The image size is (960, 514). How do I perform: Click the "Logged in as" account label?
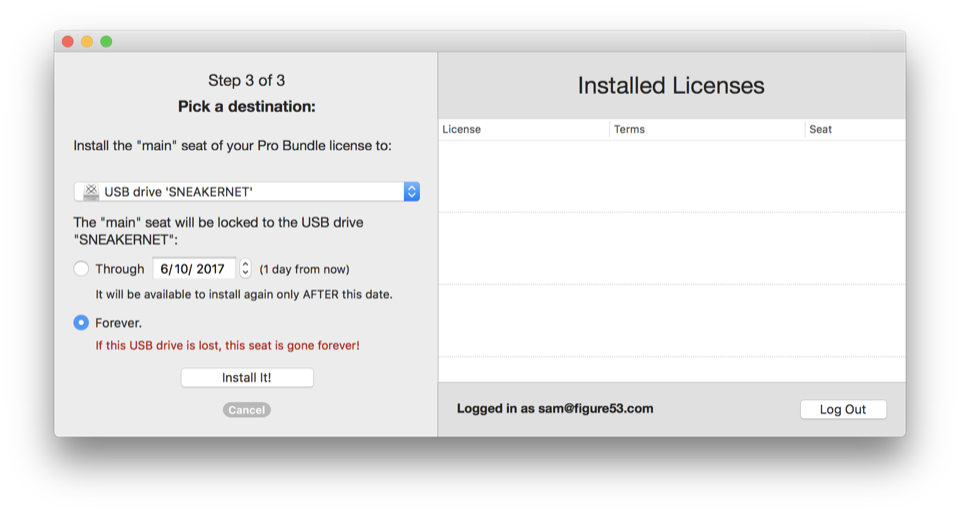pos(555,409)
